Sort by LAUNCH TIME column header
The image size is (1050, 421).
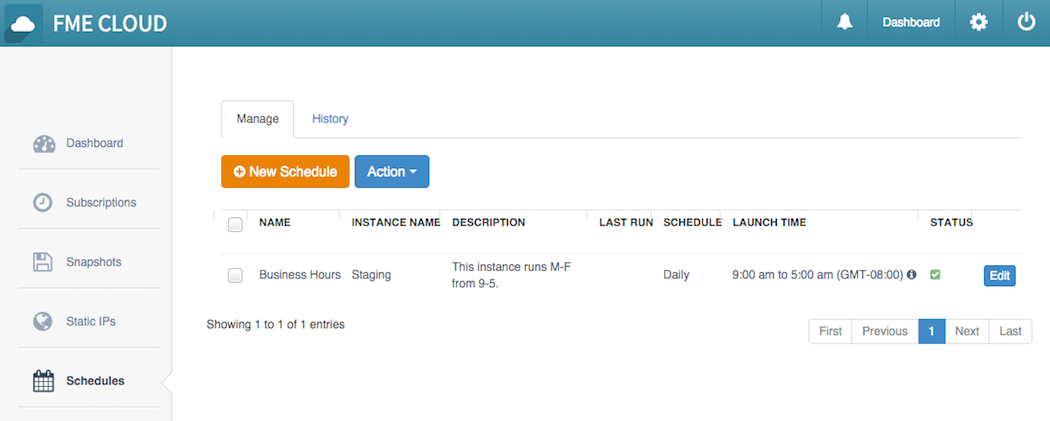pyautogui.click(x=769, y=222)
